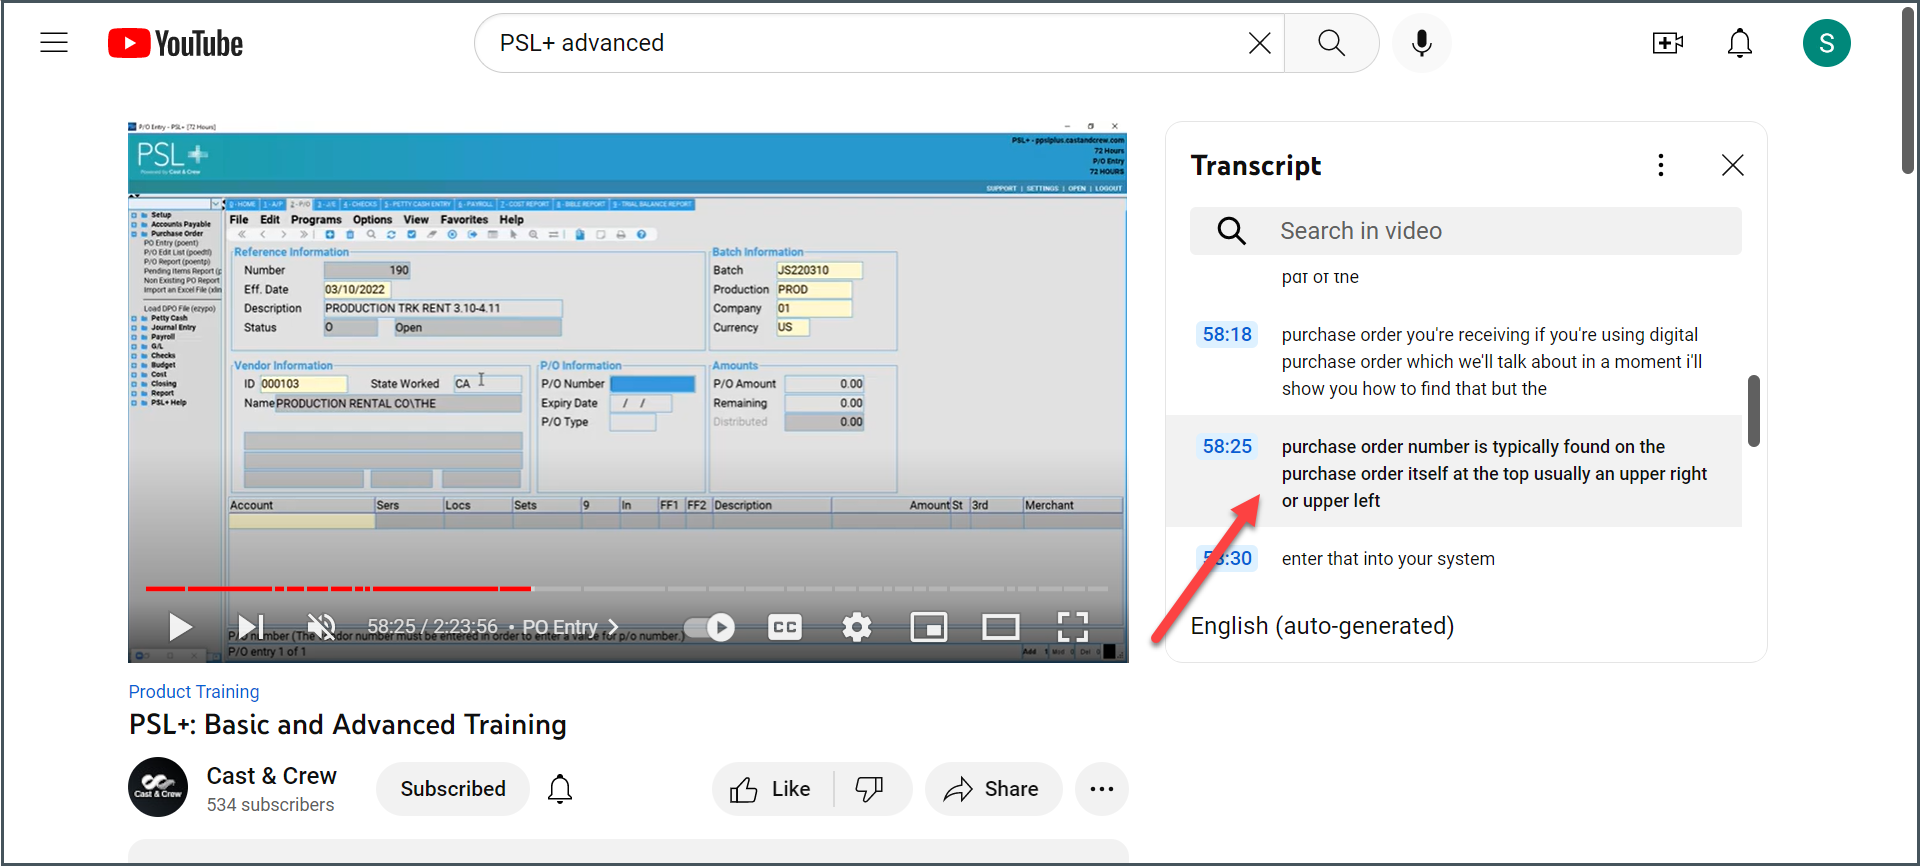Screen dimensions: 1920x866
Task: Use the page vertical scrollbar
Action: pos(1908,92)
